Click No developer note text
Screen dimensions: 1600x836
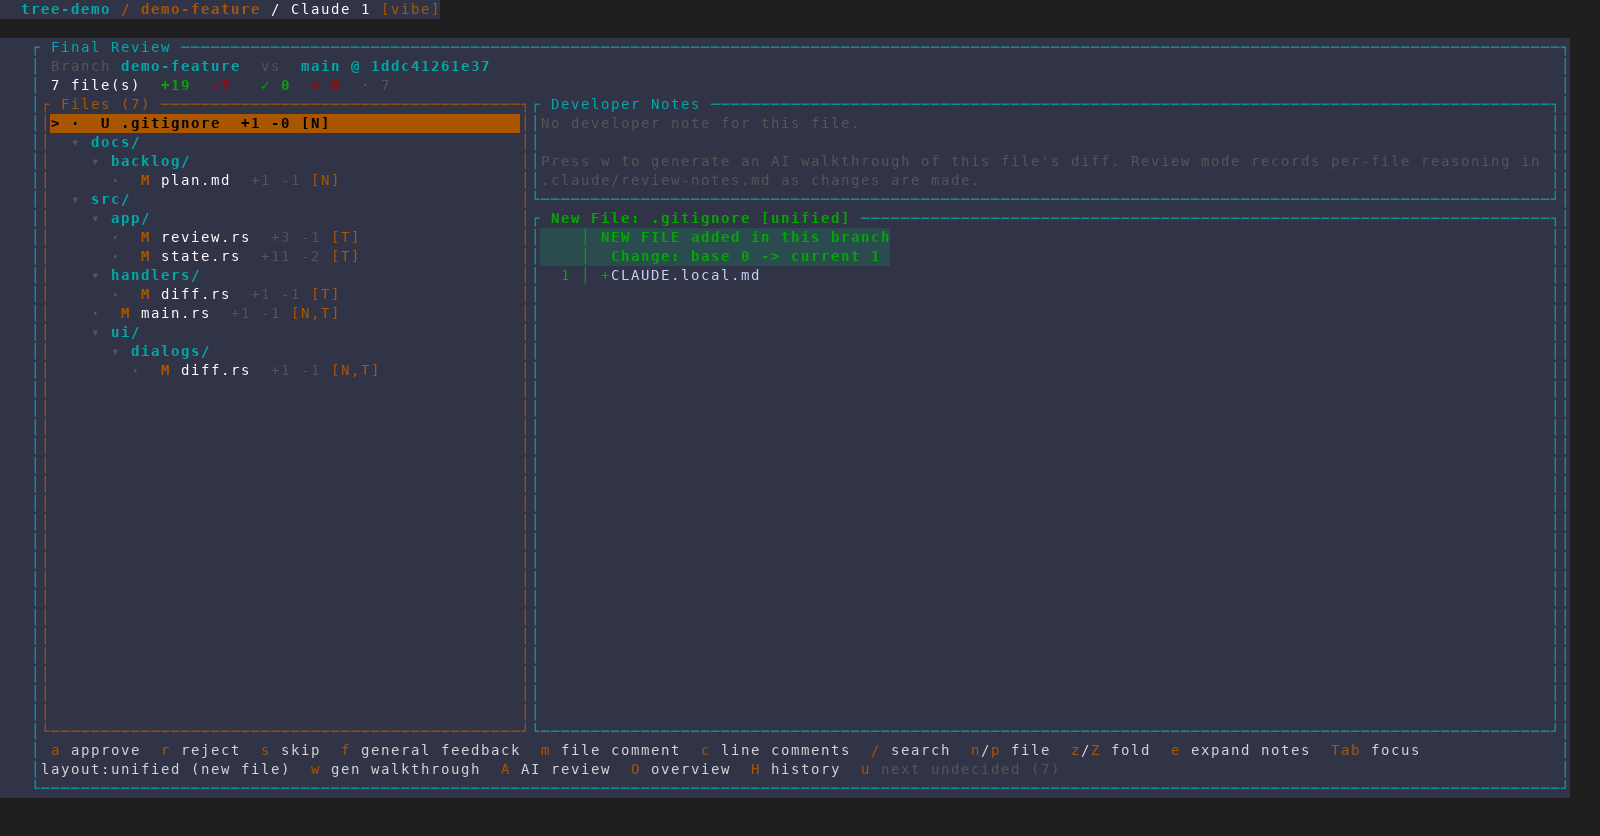[700, 123]
